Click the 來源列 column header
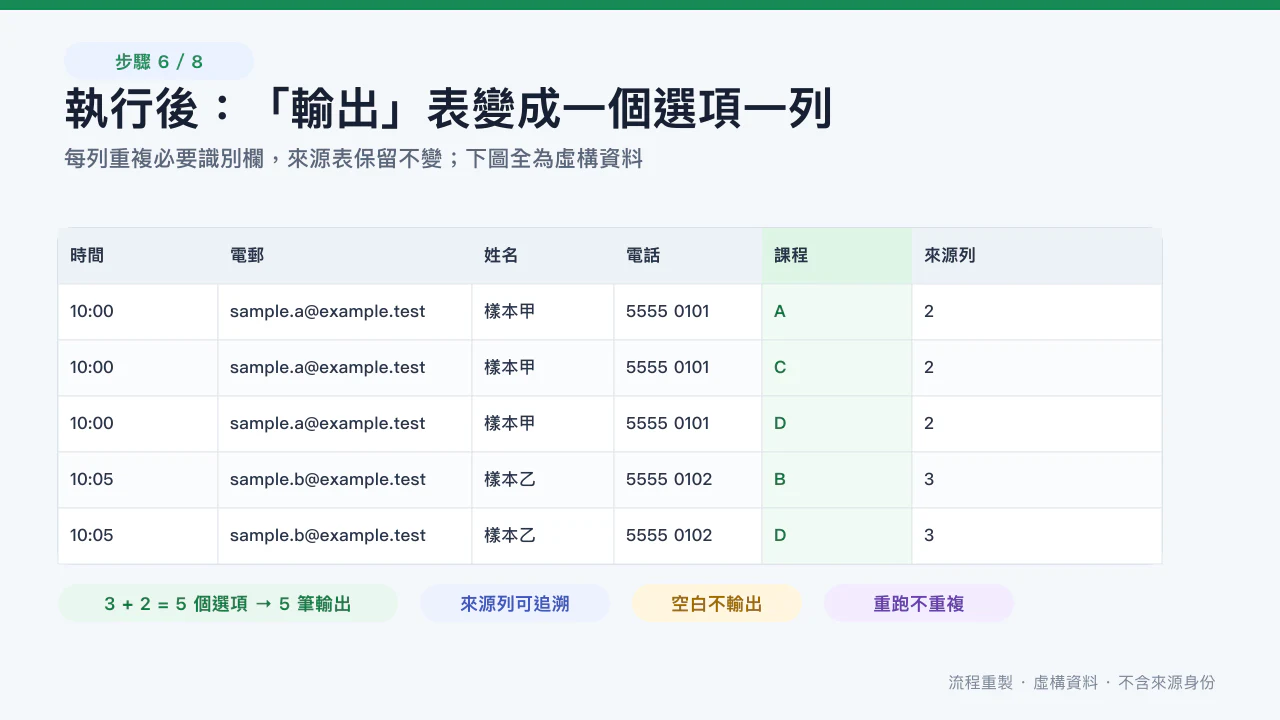This screenshot has height=720, width=1280. tap(1037, 256)
